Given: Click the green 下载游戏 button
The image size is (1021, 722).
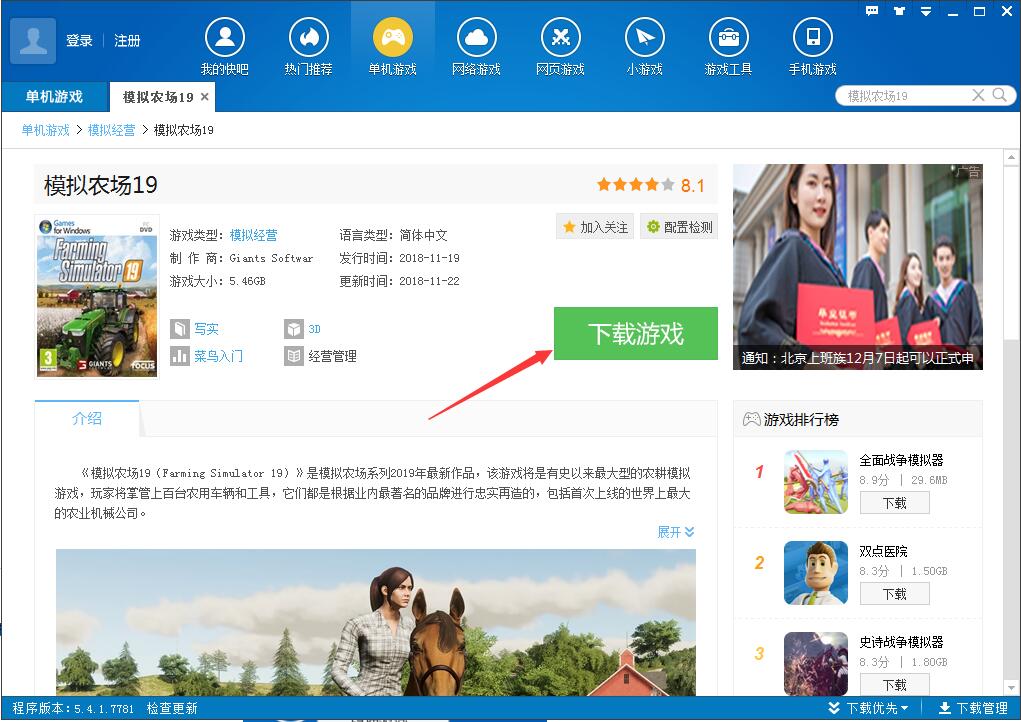Looking at the screenshot, I should [635, 334].
